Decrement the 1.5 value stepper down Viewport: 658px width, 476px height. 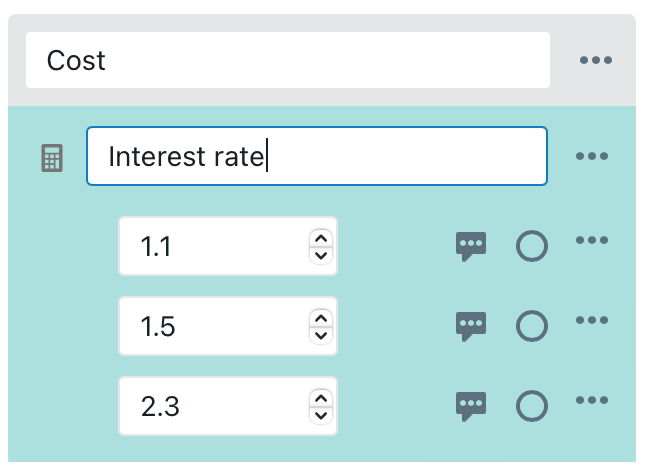pyautogui.click(x=320, y=333)
